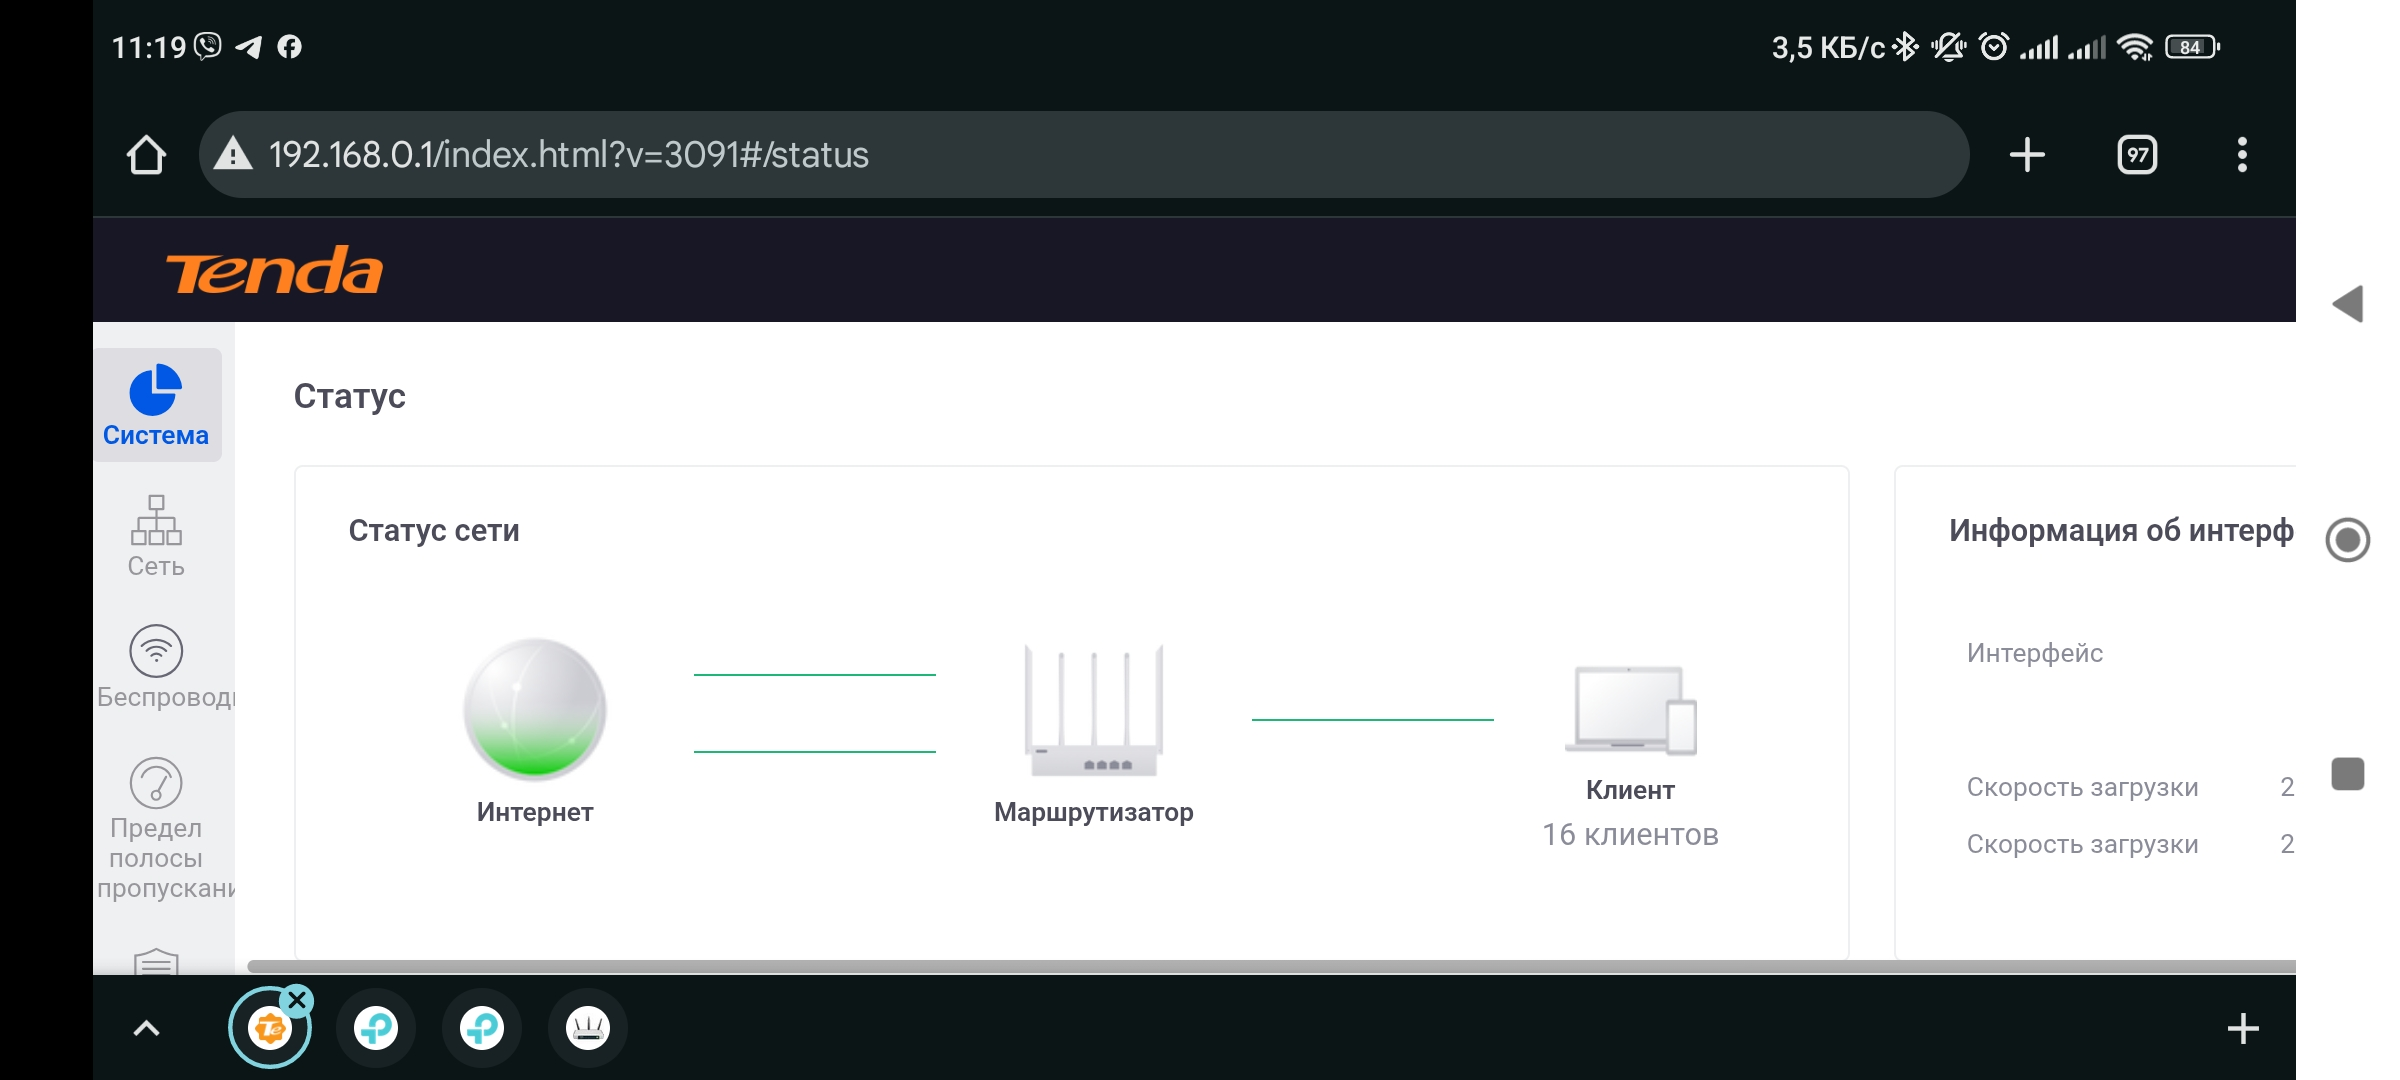Tap the battery indicator showing 84
The width and height of the screenshot is (2400, 1080).
tap(2192, 47)
